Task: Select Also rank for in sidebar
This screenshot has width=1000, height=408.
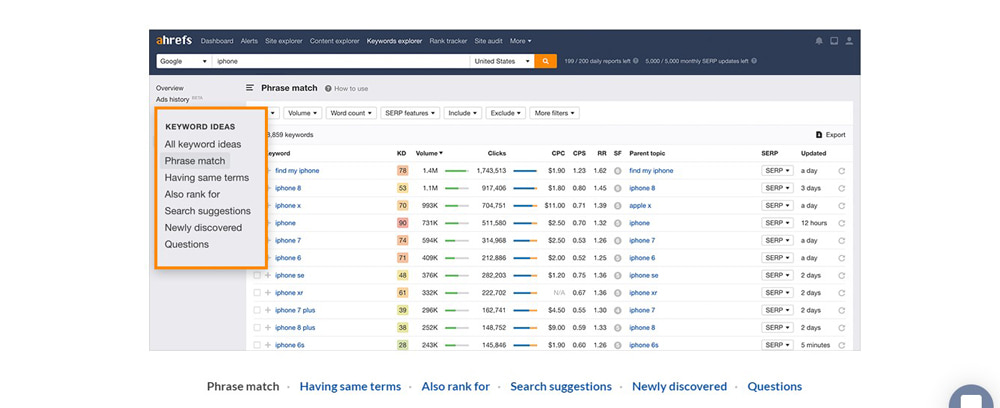Action: coord(192,194)
